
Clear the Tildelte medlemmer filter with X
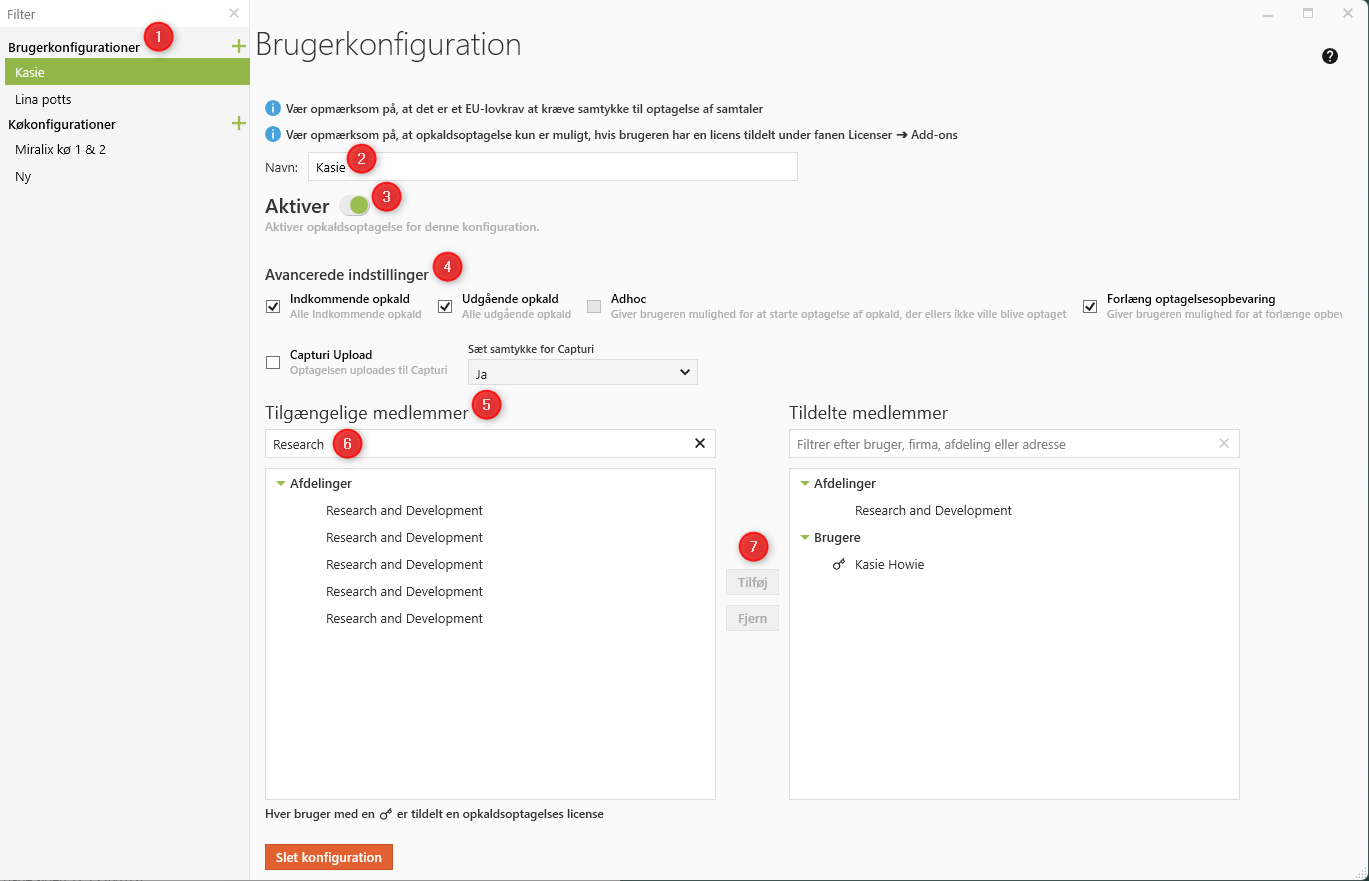point(1224,443)
